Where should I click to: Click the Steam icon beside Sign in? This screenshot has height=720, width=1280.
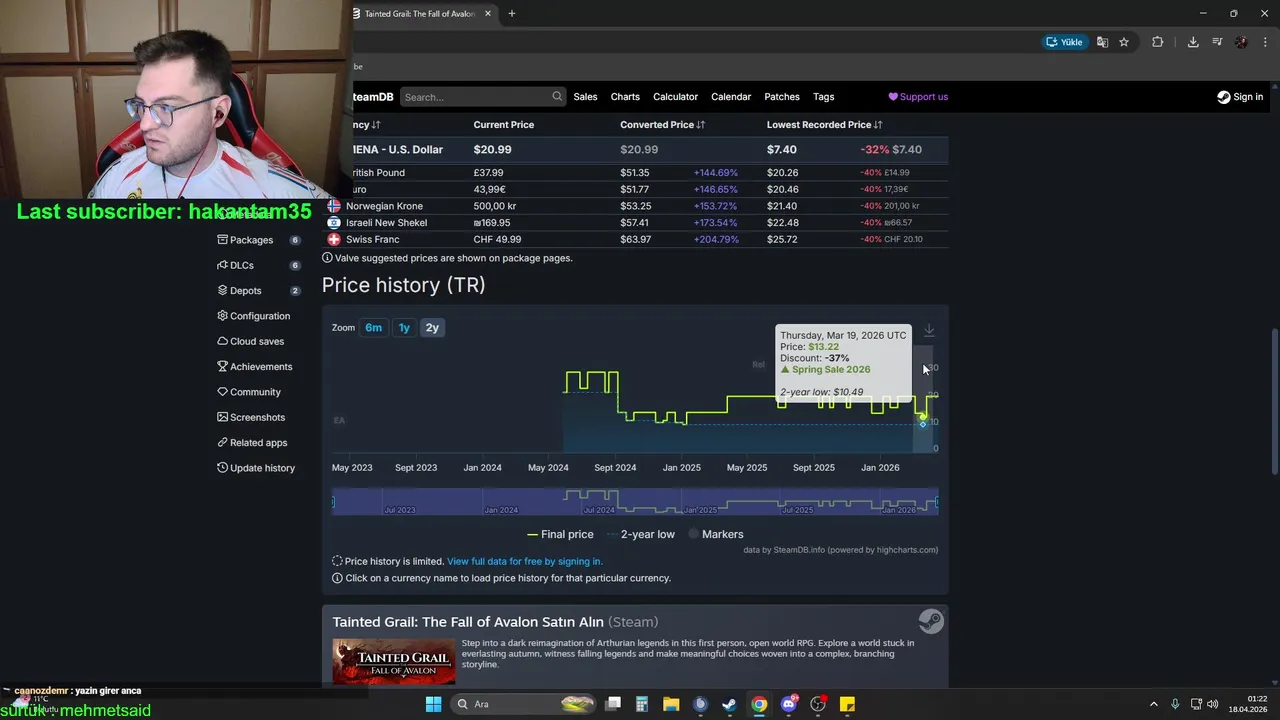[1224, 97]
